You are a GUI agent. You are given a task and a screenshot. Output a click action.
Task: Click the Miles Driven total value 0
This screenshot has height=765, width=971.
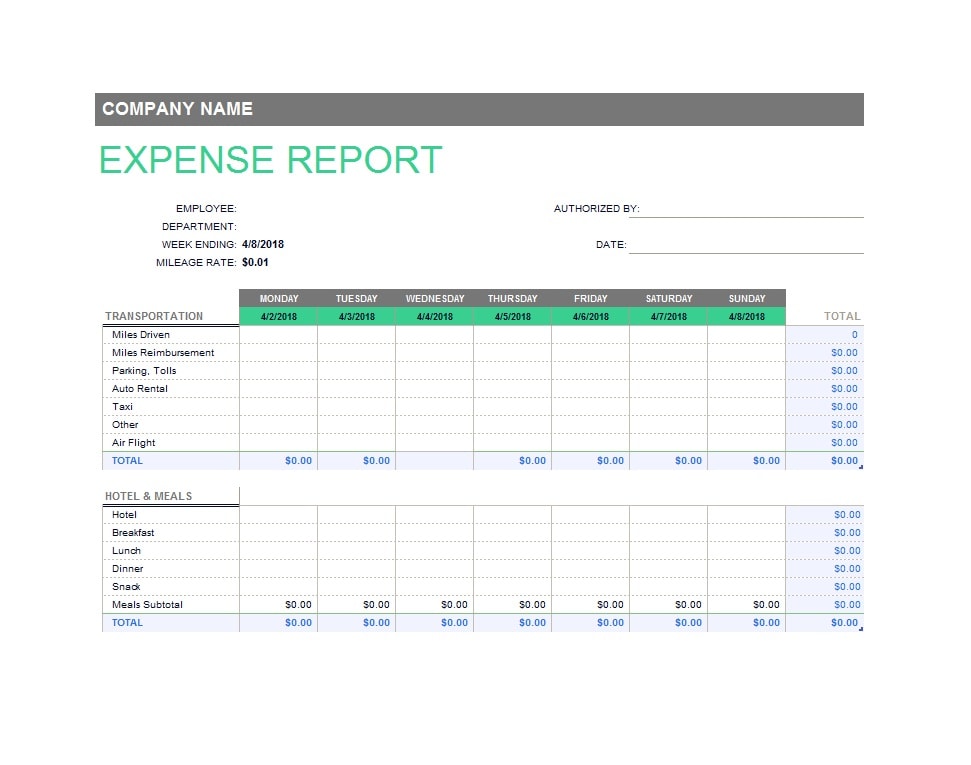point(855,334)
